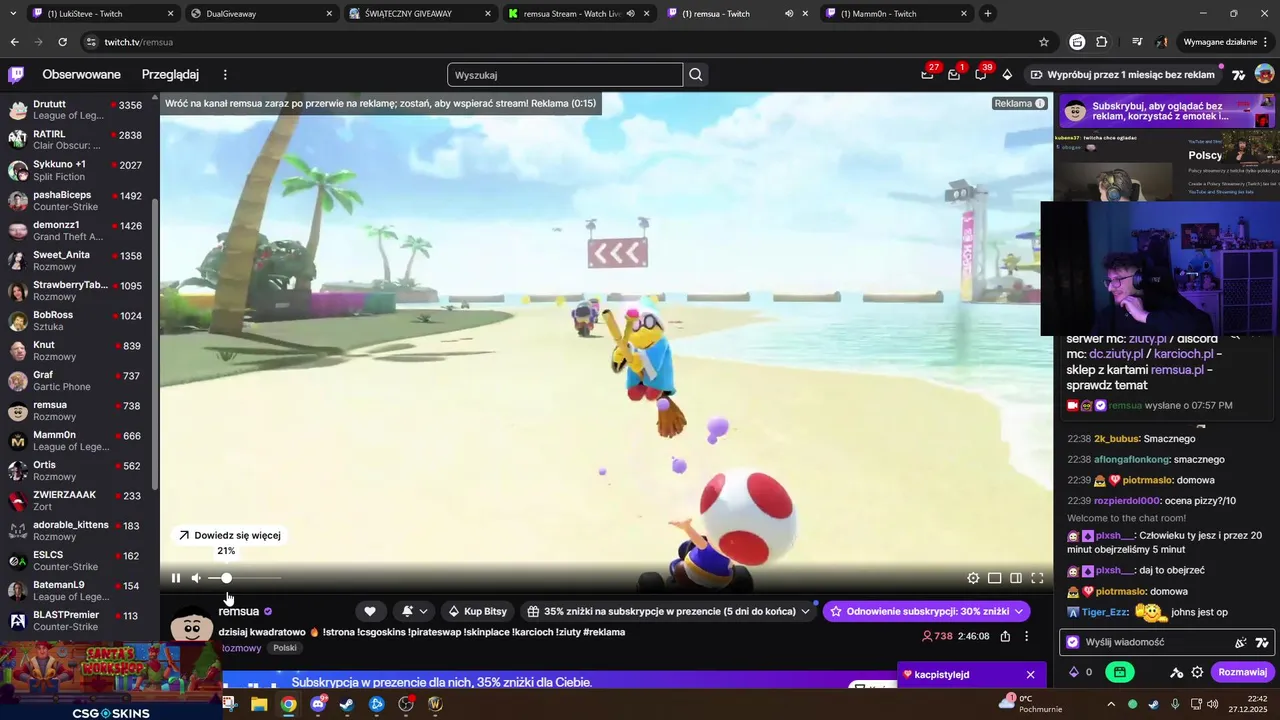Click the ad info icon next to Reklama
The width and height of the screenshot is (1280, 720).
[1040, 103]
